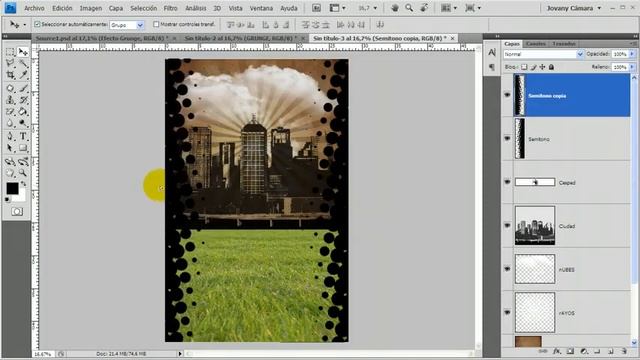
Task: Select the Path Selection tool
Action: point(10,149)
